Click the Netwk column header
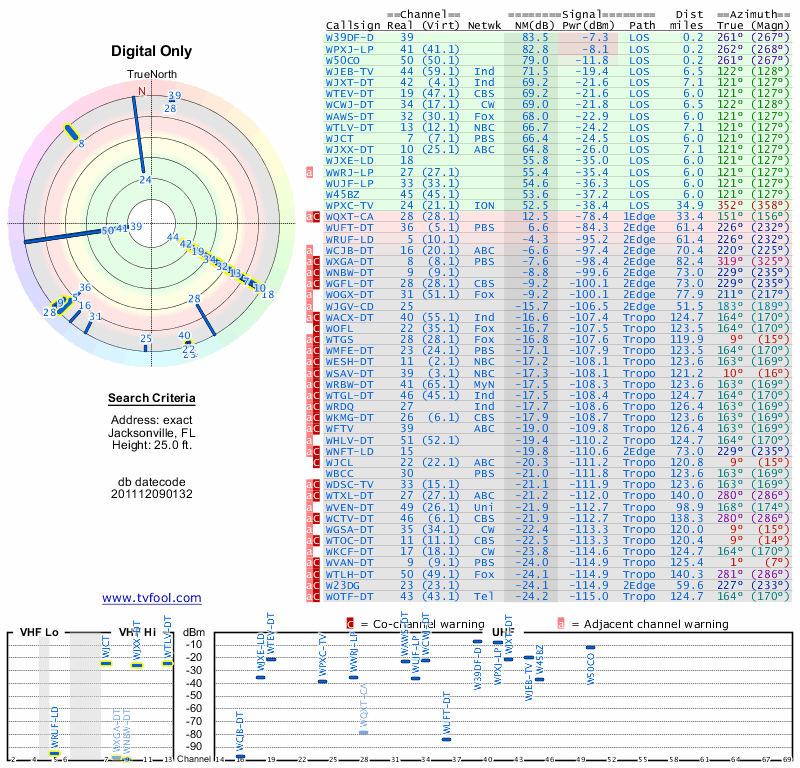The image size is (800, 768). 484,26
